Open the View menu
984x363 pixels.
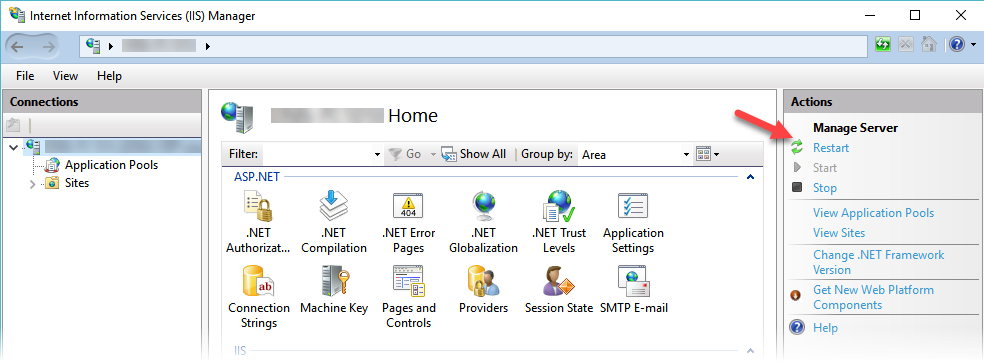coord(65,76)
